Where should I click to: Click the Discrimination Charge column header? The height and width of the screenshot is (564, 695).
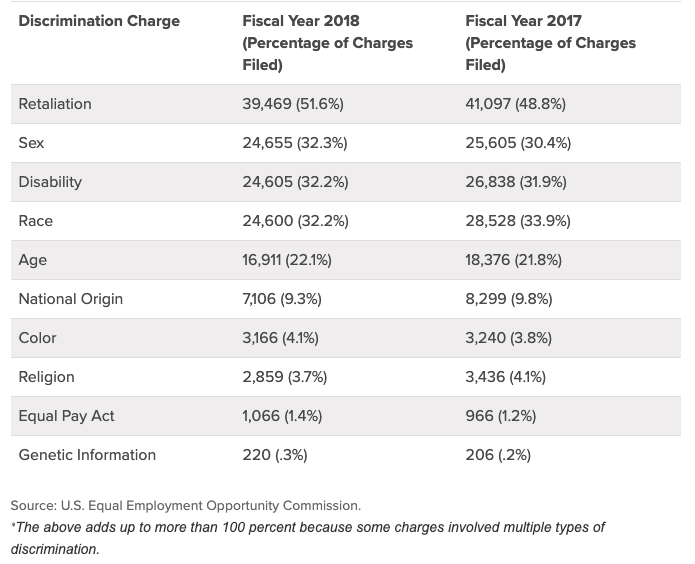tap(99, 21)
